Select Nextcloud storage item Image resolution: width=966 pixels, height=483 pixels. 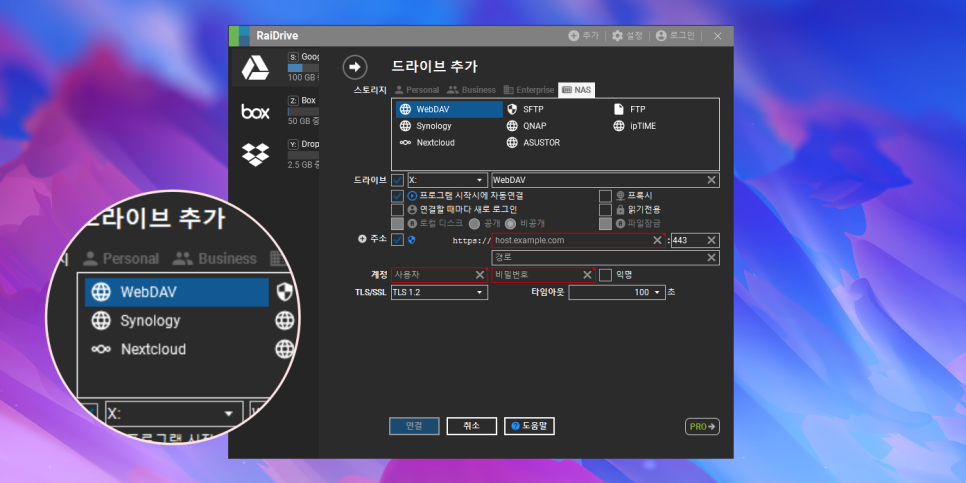point(427,142)
